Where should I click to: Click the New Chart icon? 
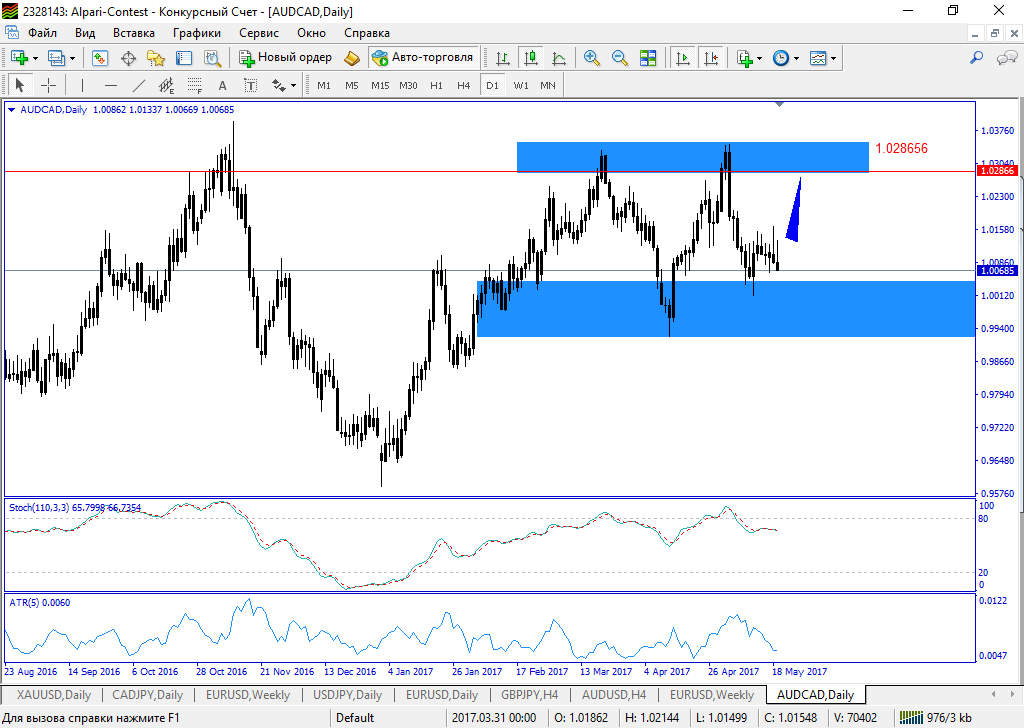(x=19, y=58)
